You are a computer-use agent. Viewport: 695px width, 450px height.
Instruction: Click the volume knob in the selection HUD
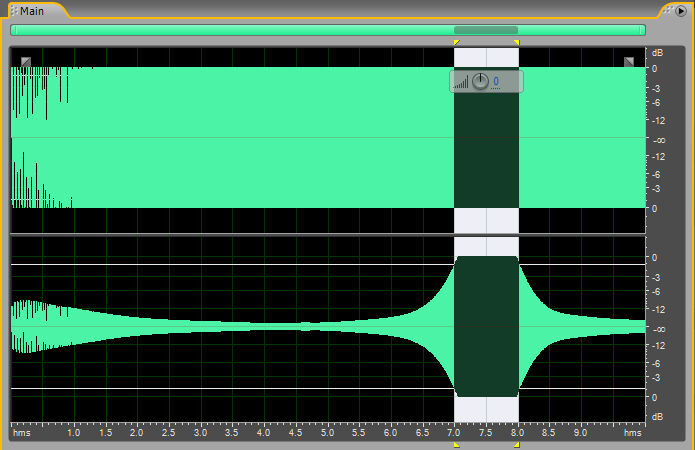(x=480, y=81)
